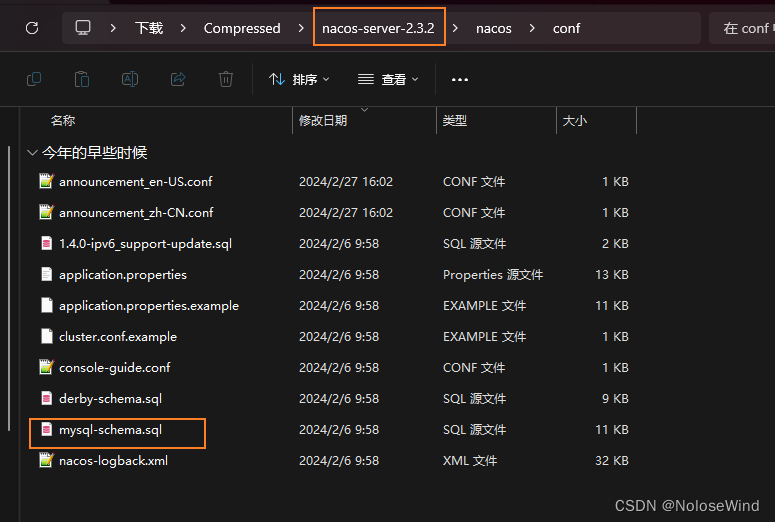Viewport: 775px width, 522px height.
Task: Click Properties 源文件 type cell
Action: point(493,275)
